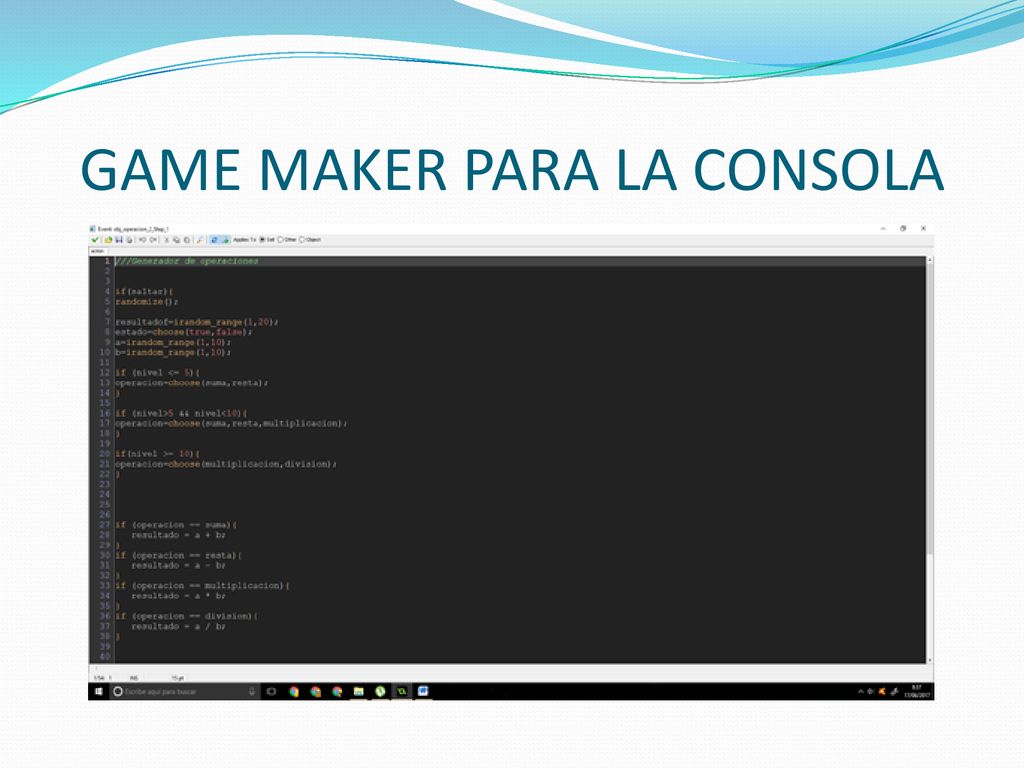Select the Self applies-to radio button

[267, 240]
